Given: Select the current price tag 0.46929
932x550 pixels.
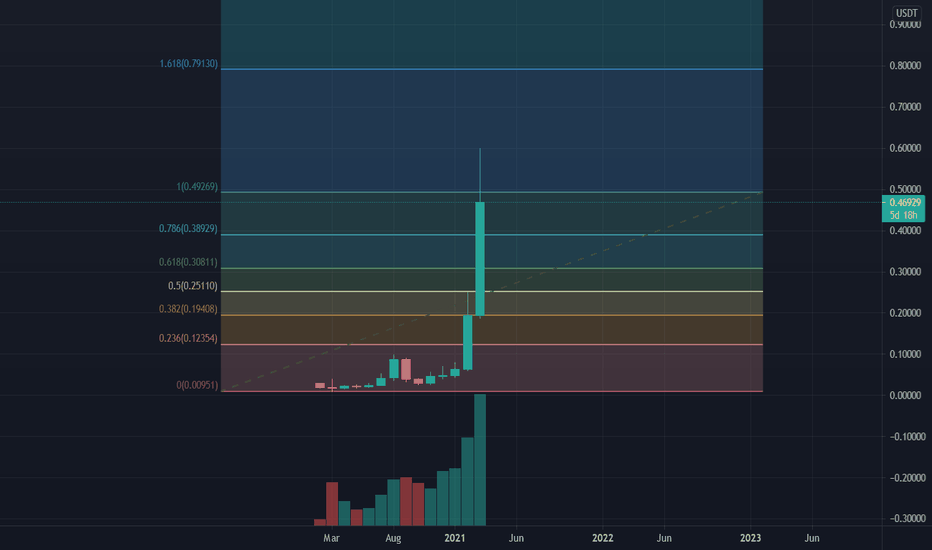Looking at the screenshot, I should pos(905,203).
